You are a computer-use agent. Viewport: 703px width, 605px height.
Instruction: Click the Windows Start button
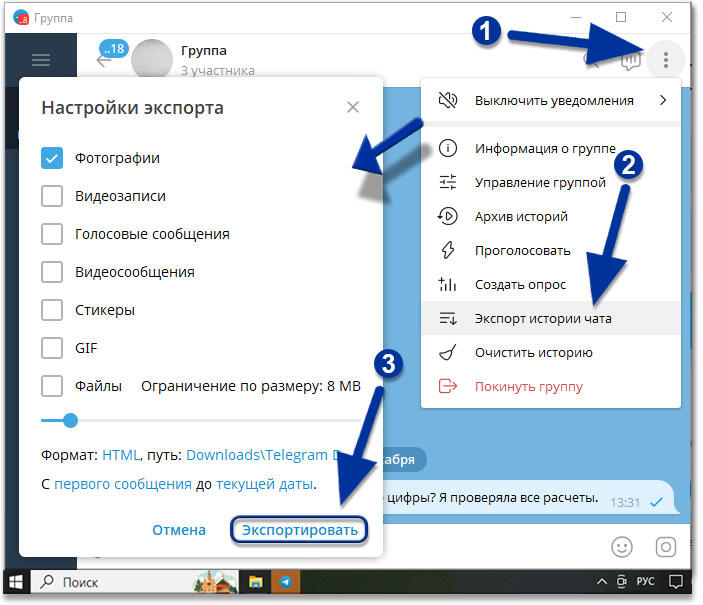coord(17,581)
